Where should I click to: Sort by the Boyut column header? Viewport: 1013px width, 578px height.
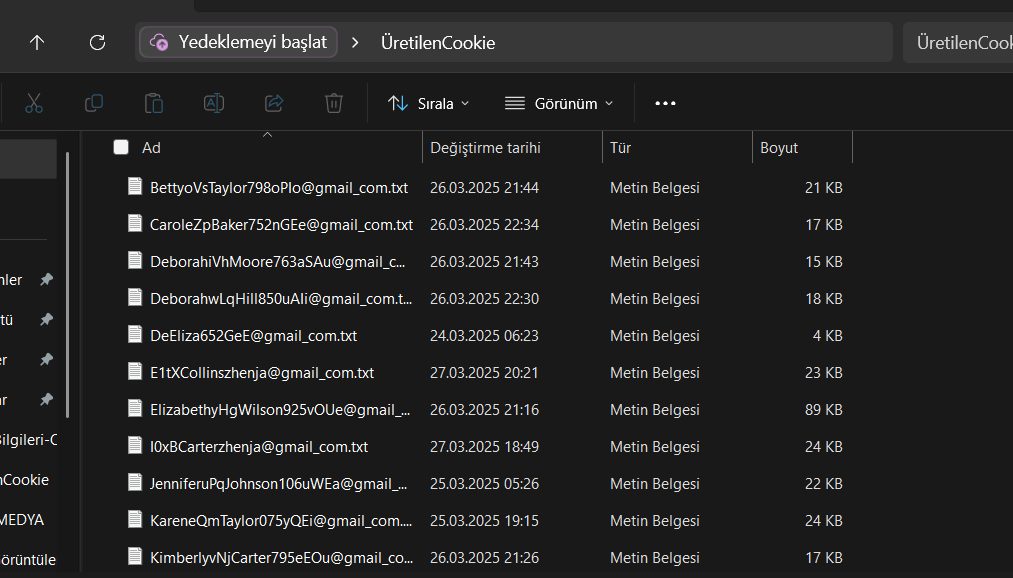point(779,148)
